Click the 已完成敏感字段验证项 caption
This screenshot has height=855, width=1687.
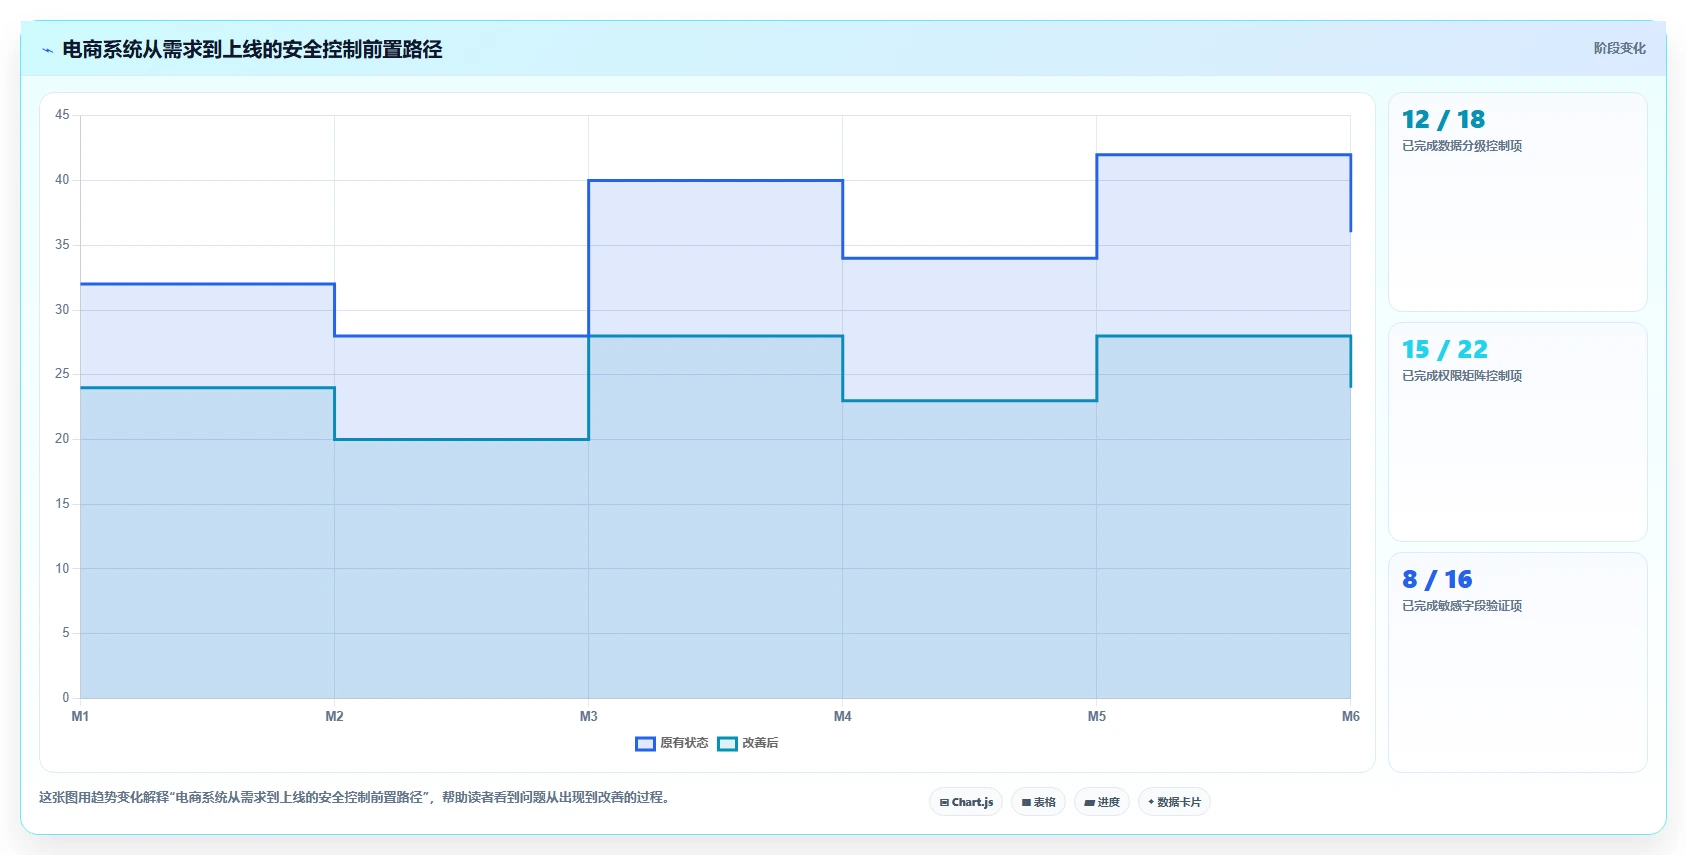pyautogui.click(x=1462, y=606)
